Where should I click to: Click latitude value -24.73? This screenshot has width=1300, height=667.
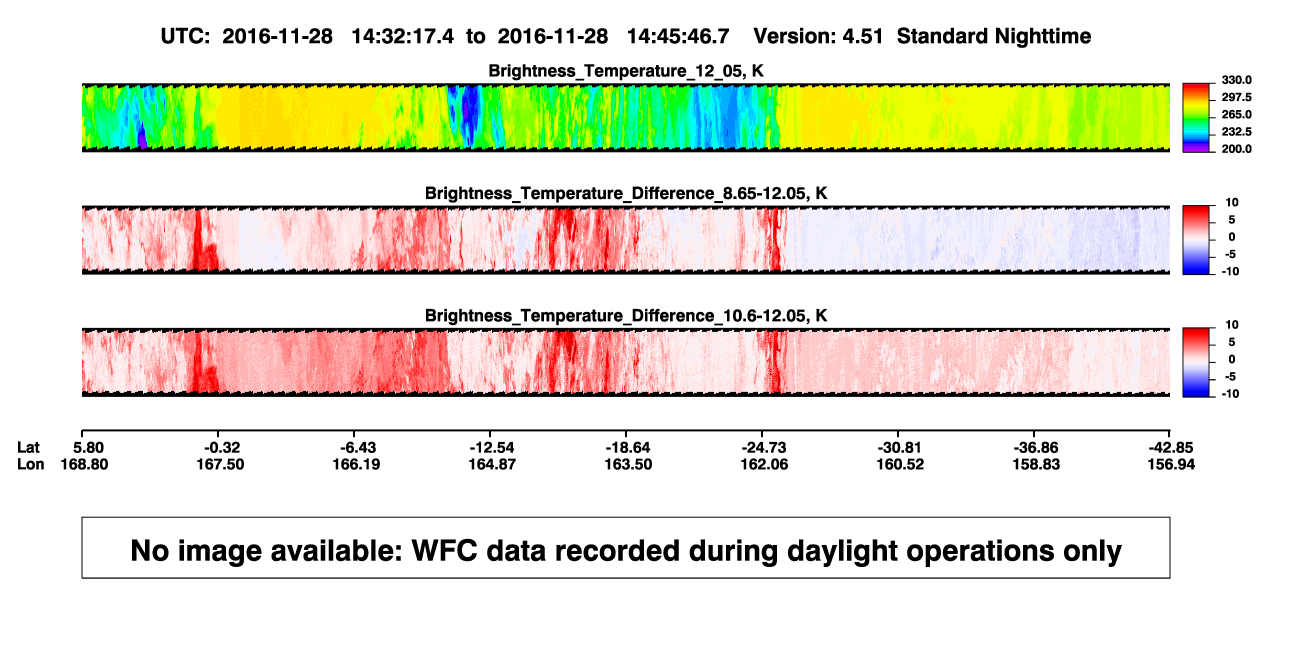[x=764, y=447]
